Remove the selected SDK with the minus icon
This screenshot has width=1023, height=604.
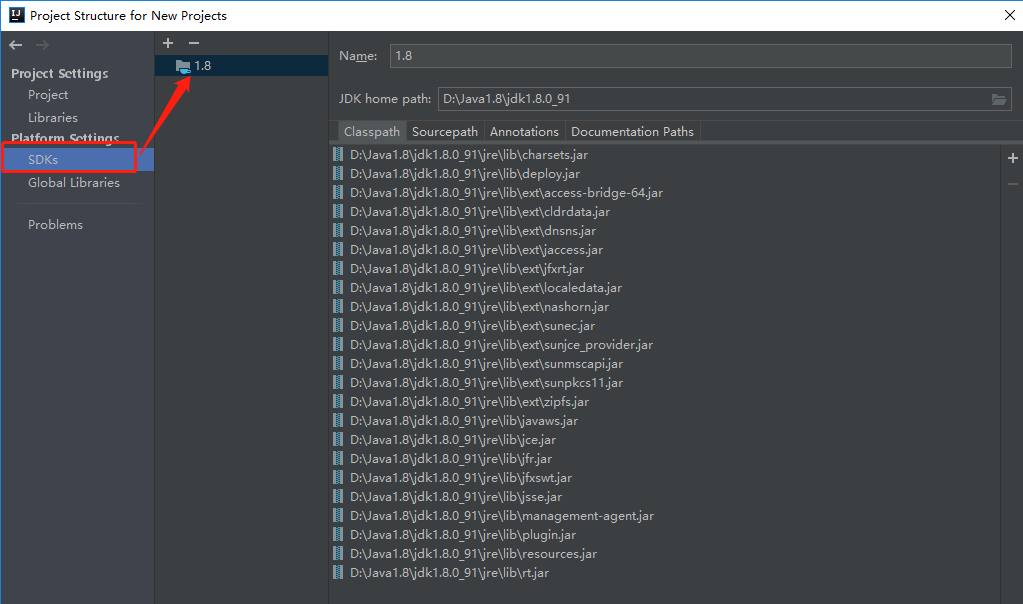(194, 43)
